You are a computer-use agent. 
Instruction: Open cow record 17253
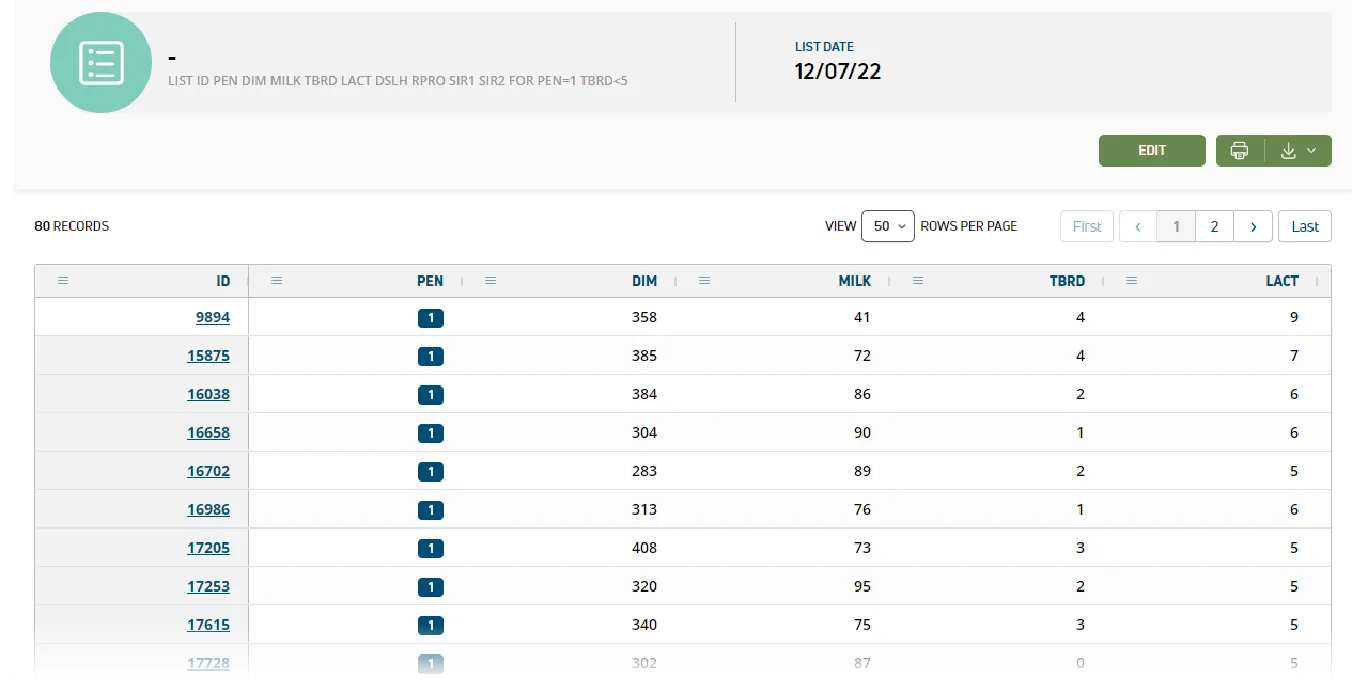coord(208,587)
